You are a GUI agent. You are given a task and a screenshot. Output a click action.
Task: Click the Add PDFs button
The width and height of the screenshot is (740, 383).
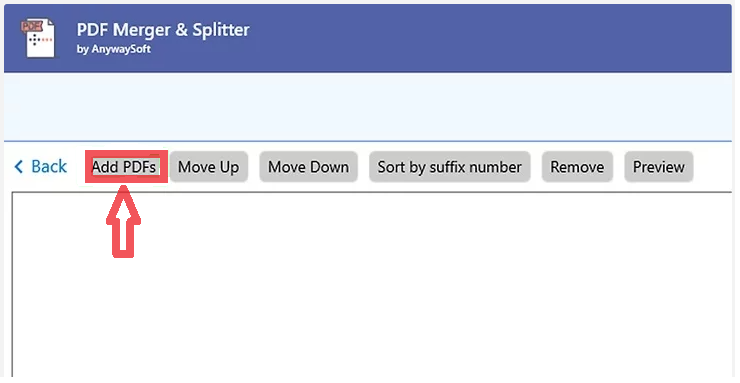[124, 167]
